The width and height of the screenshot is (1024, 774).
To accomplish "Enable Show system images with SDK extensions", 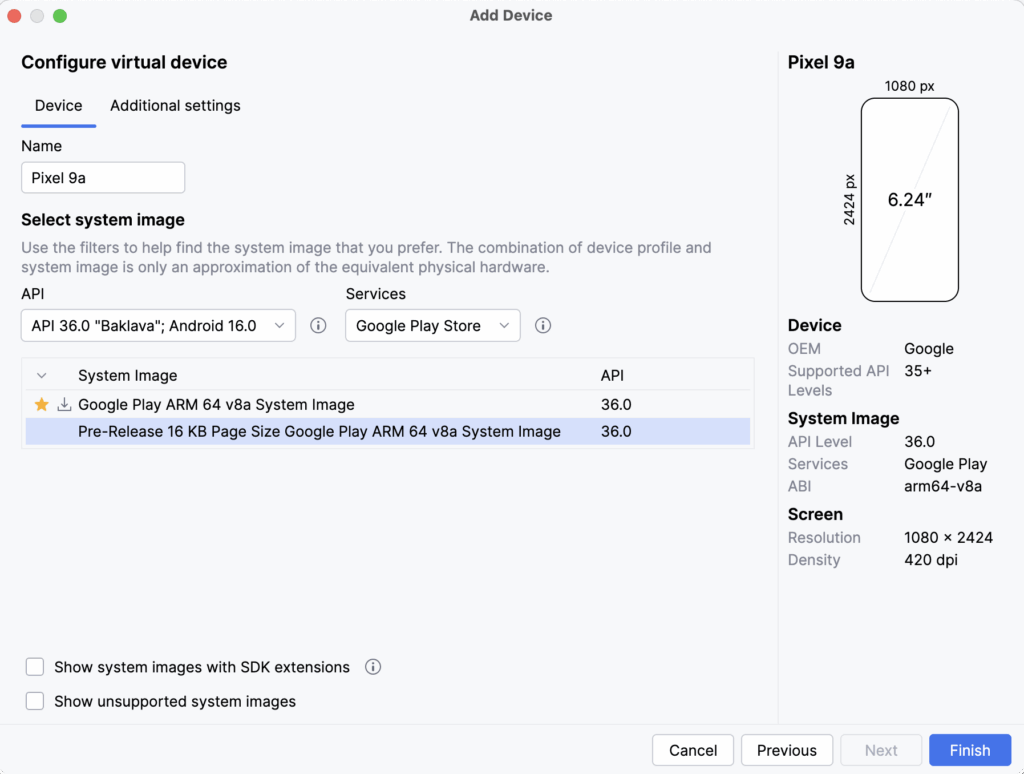I will (35, 667).
